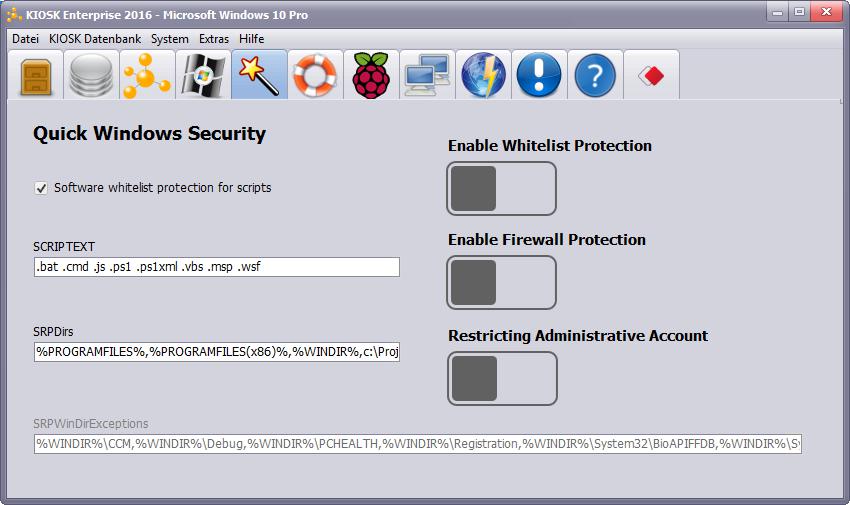Select the orange molecule network icon
Image resolution: width=850 pixels, height=505 pixels.
[147, 75]
